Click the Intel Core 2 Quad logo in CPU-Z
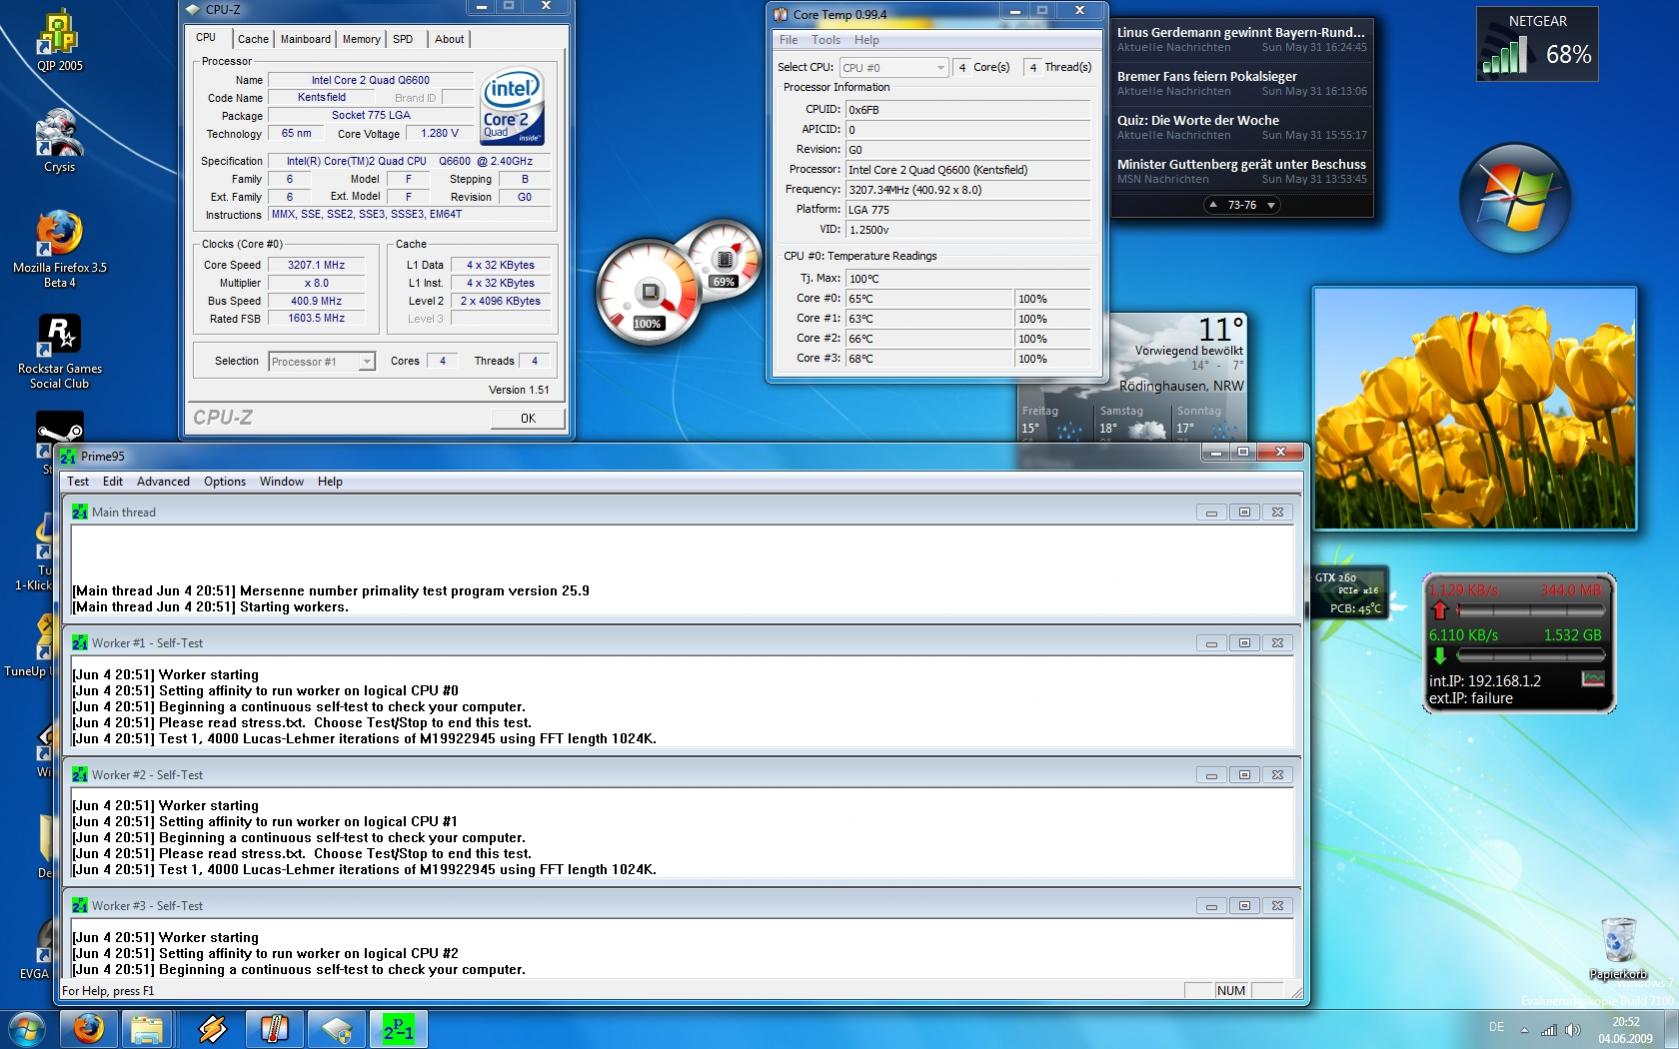The width and height of the screenshot is (1679, 1049). [x=511, y=106]
